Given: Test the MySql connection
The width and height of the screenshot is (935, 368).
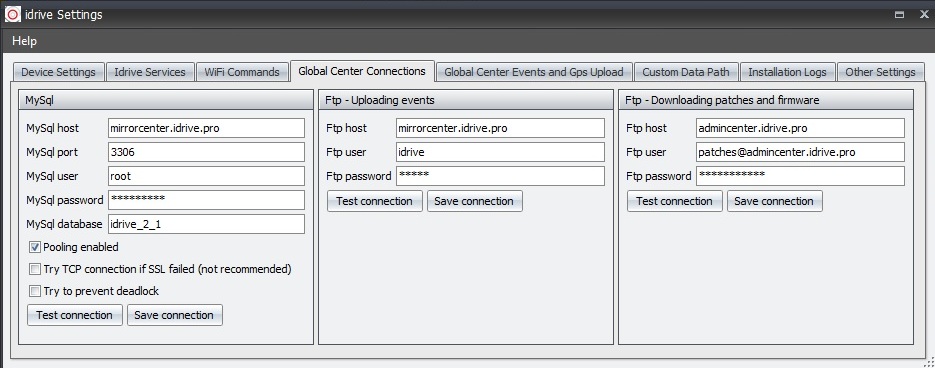Looking at the screenshot, I should (x=75, y=315).
